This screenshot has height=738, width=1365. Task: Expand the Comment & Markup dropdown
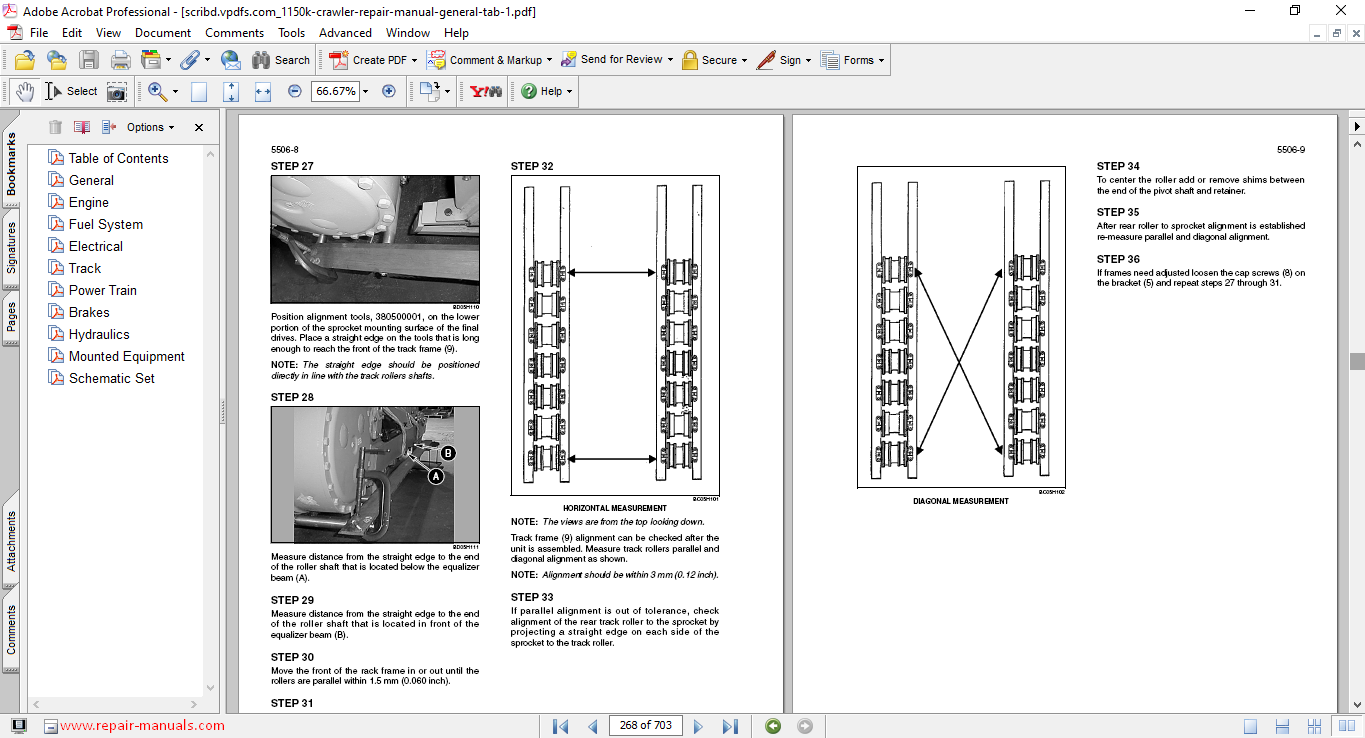pos(551,60)
